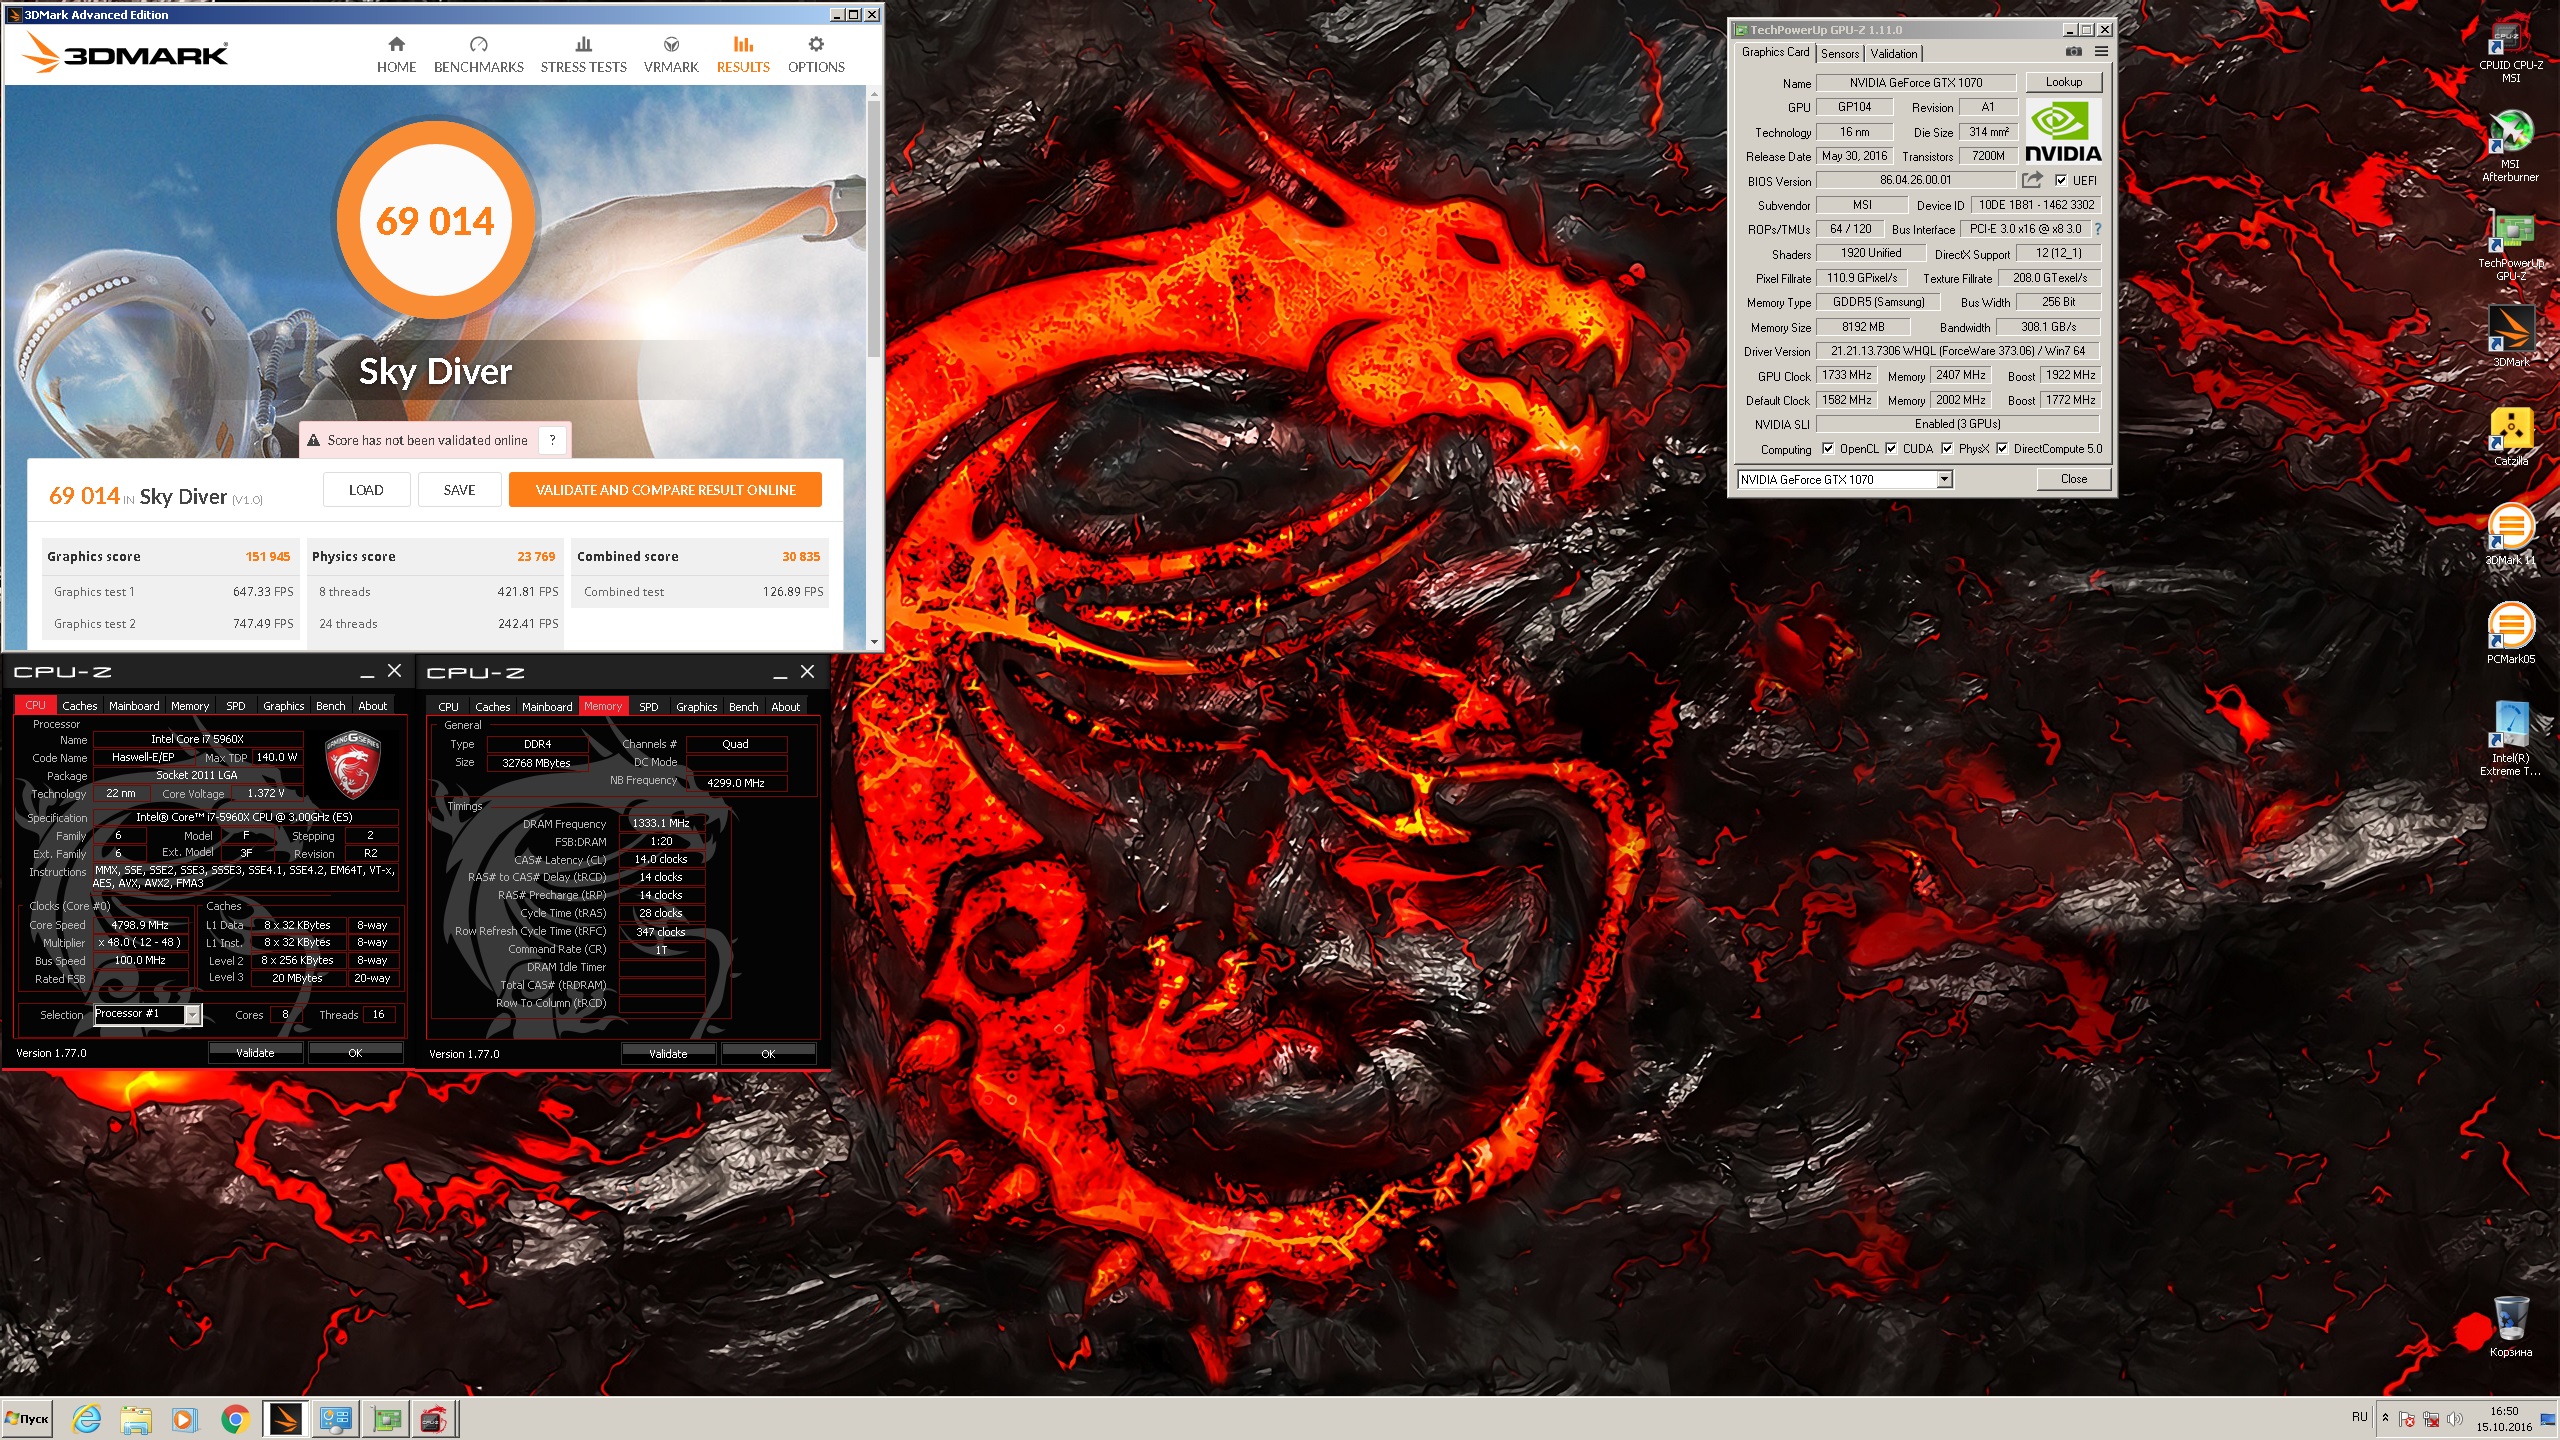Screen dimensions: 2560x1440
Task: Open Windows Explorer folder on taskbar
Action: (x=136, y=1419)
